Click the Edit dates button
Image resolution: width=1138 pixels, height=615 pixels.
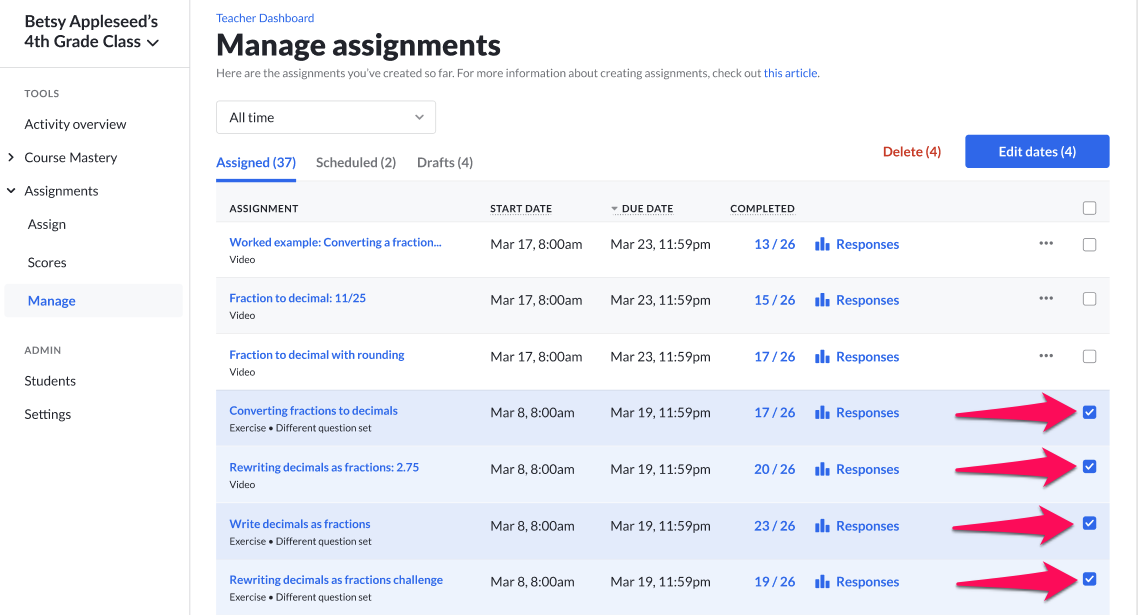[1036, 150]
